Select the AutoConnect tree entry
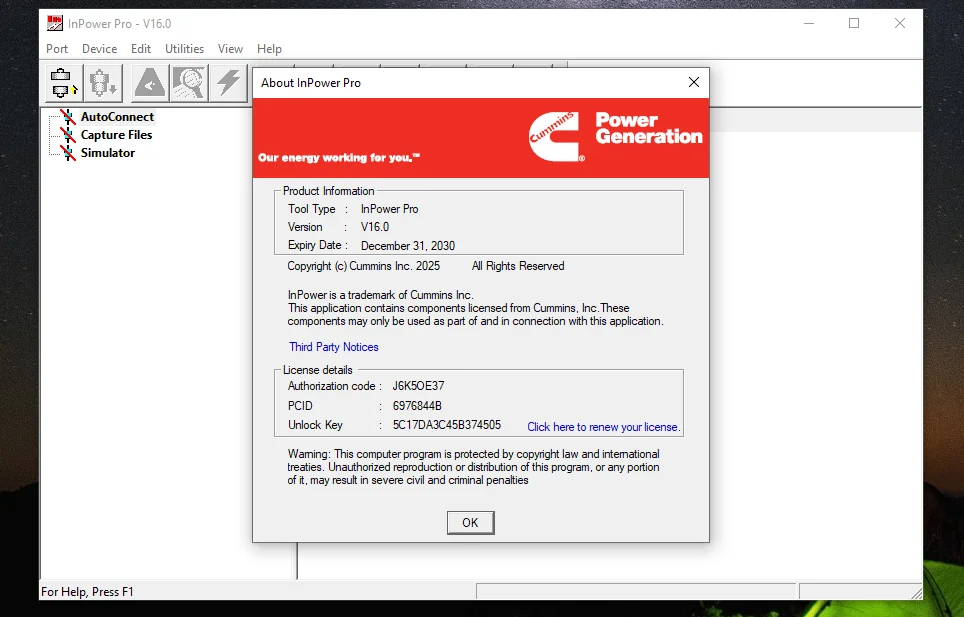Viewport: 964px width, 617px height. click(120, 117)
